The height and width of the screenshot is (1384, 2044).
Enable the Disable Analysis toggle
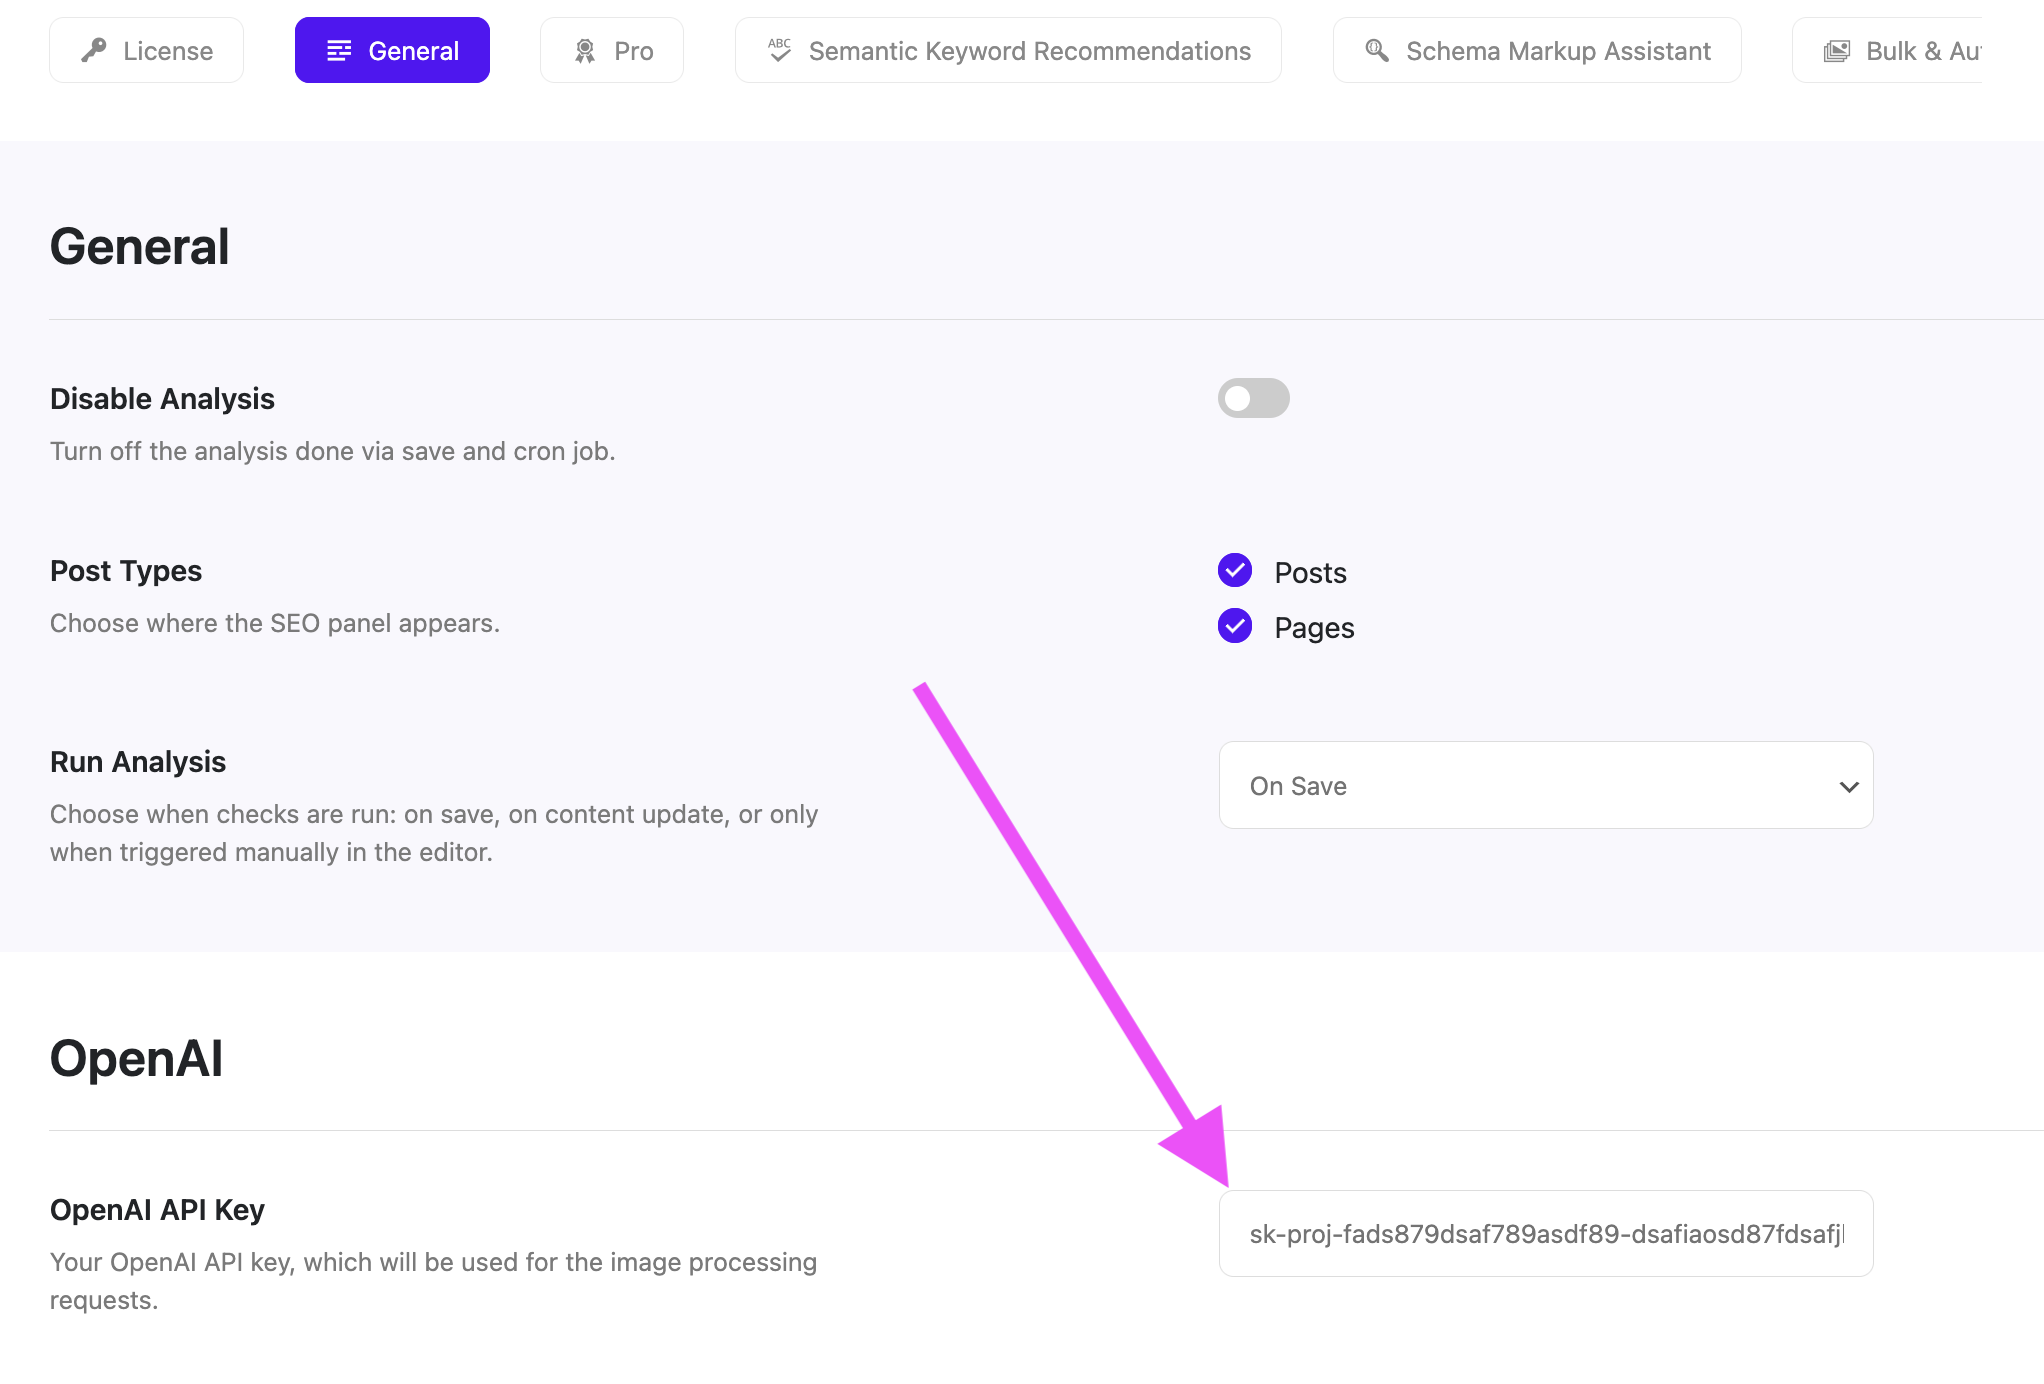coord(1253,398)
